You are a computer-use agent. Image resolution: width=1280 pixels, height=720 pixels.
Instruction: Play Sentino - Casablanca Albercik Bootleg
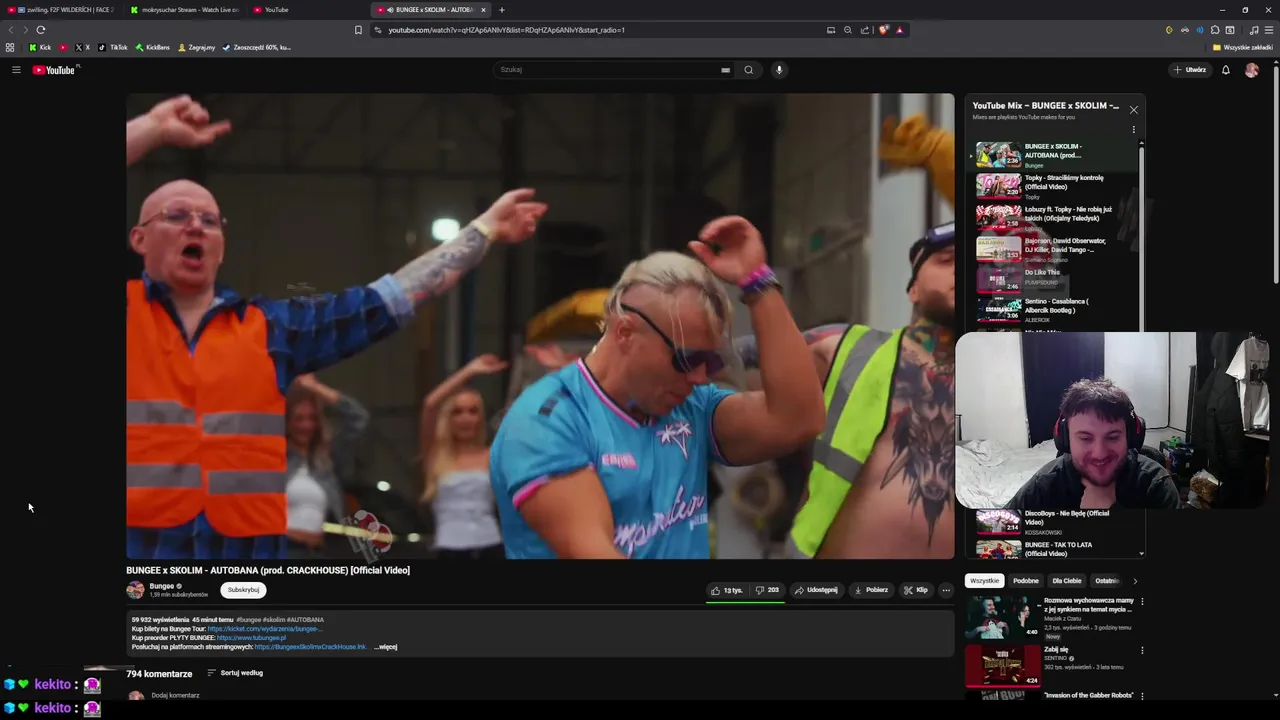click(1054, 309)
